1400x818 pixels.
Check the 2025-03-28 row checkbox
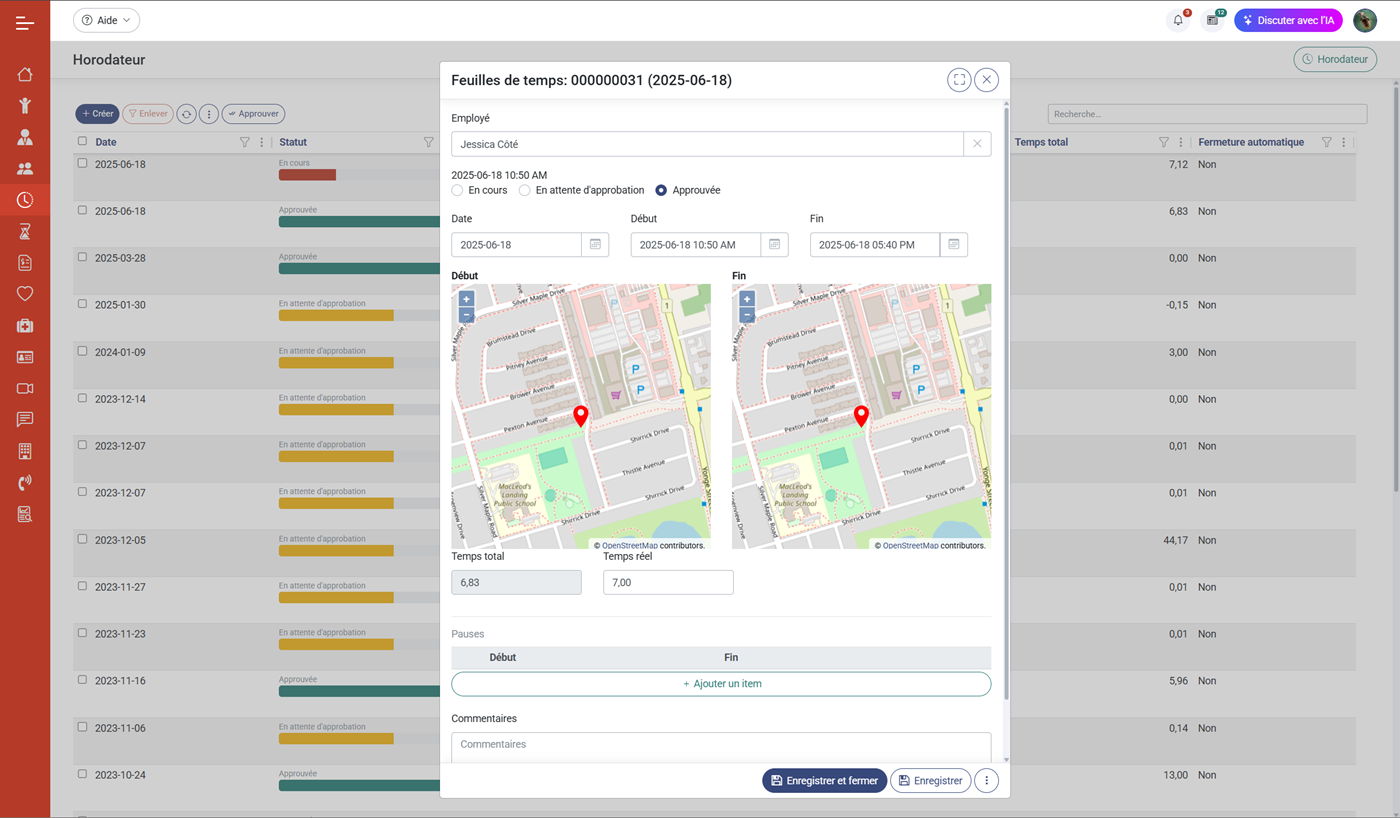point(83,257)
